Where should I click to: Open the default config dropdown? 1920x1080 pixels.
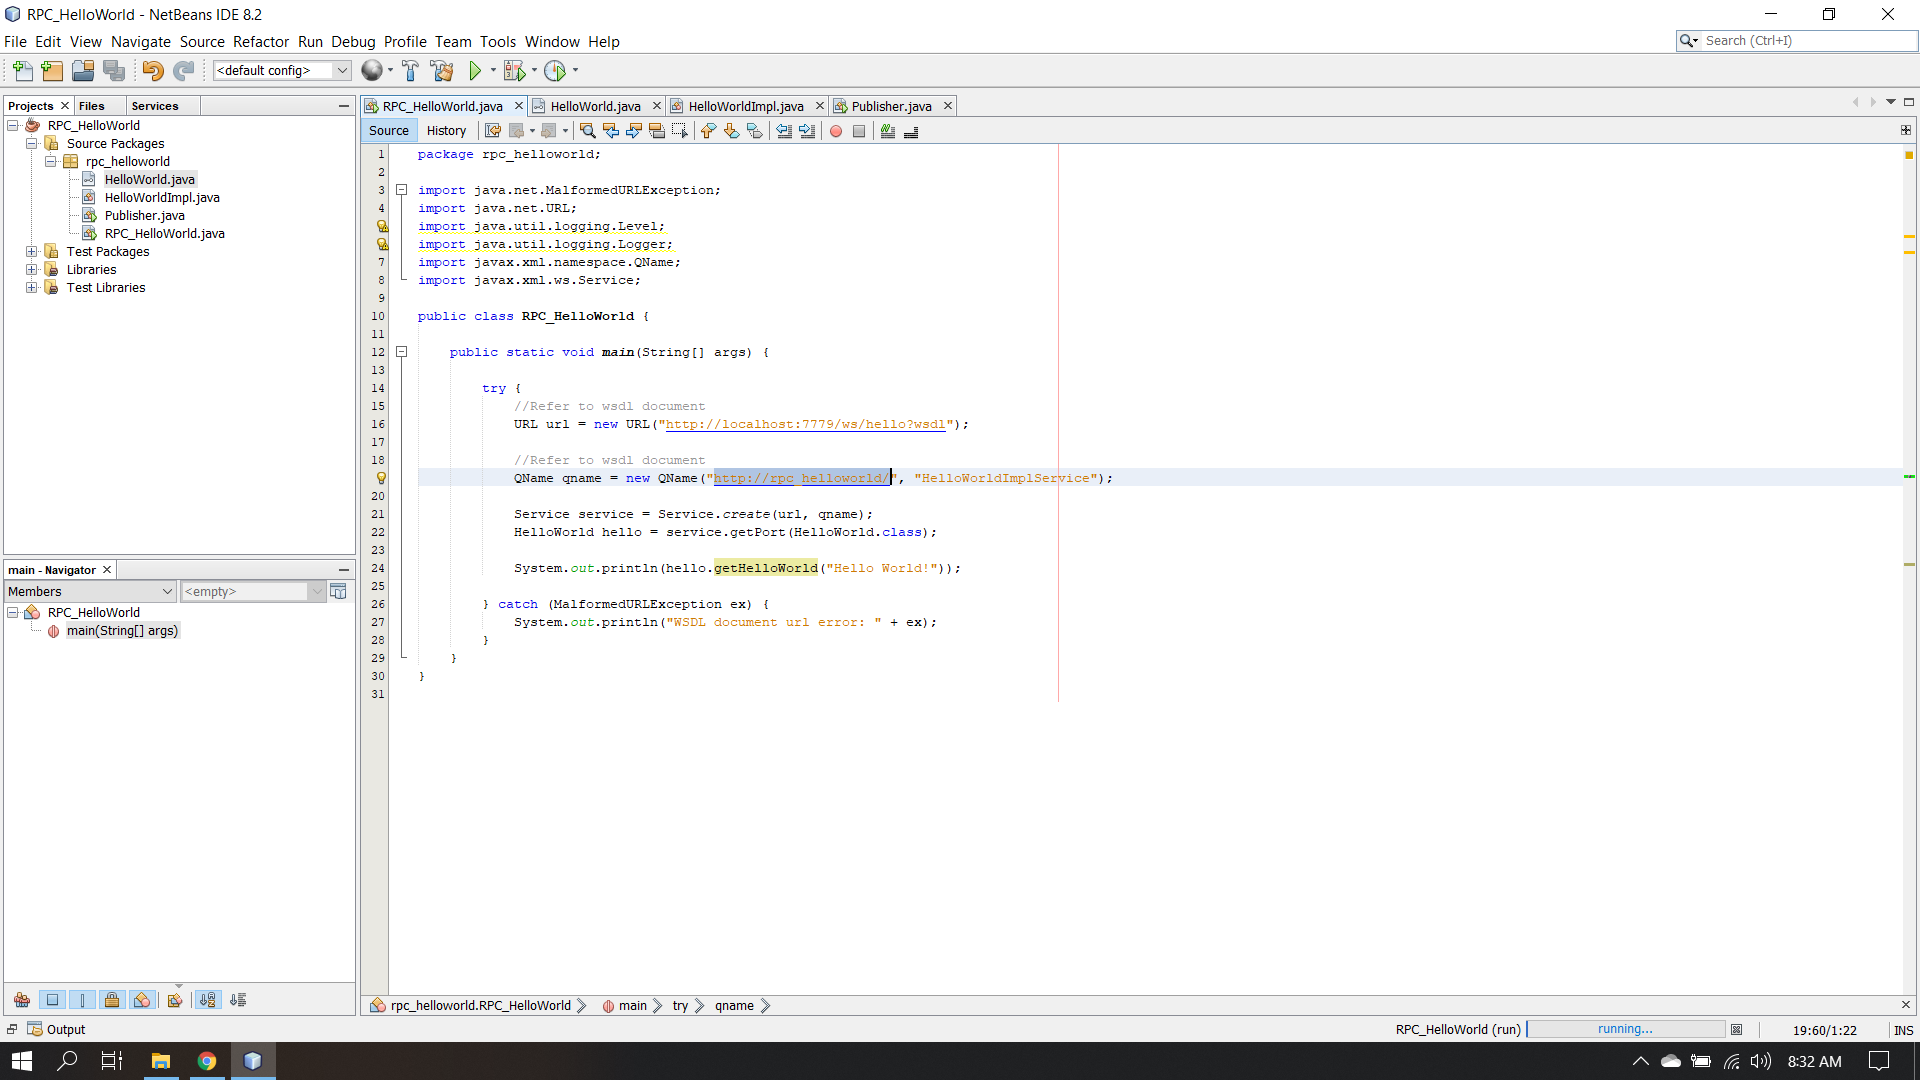tap(282, 71)
